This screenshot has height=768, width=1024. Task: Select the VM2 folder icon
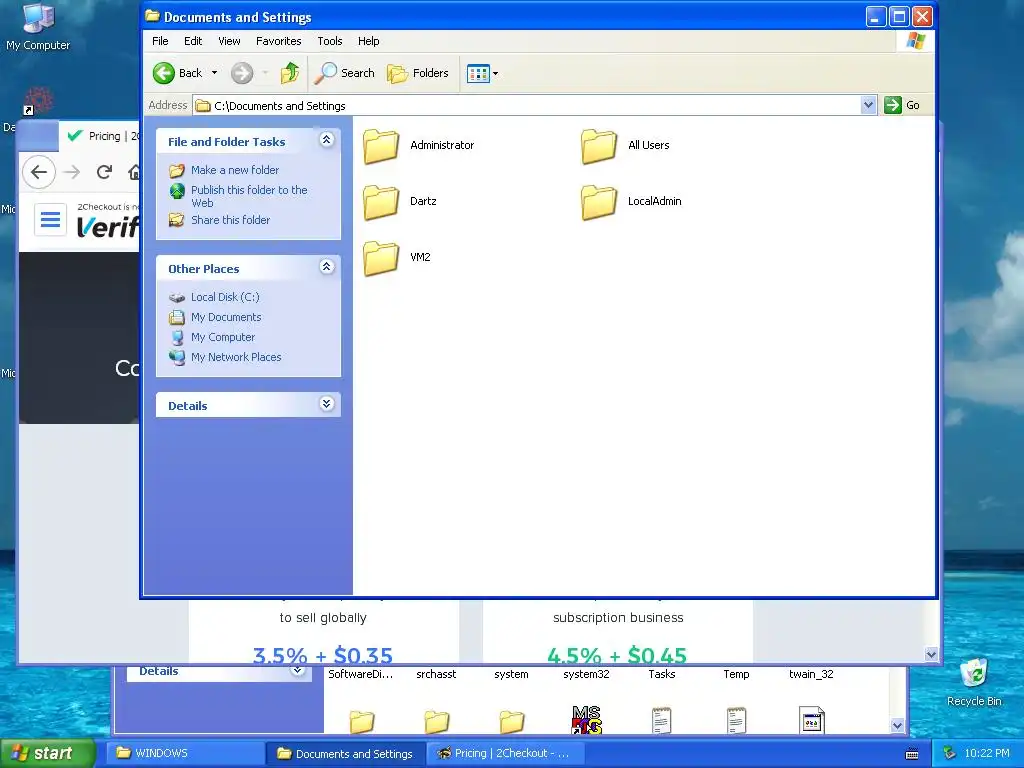coord(381,258)
